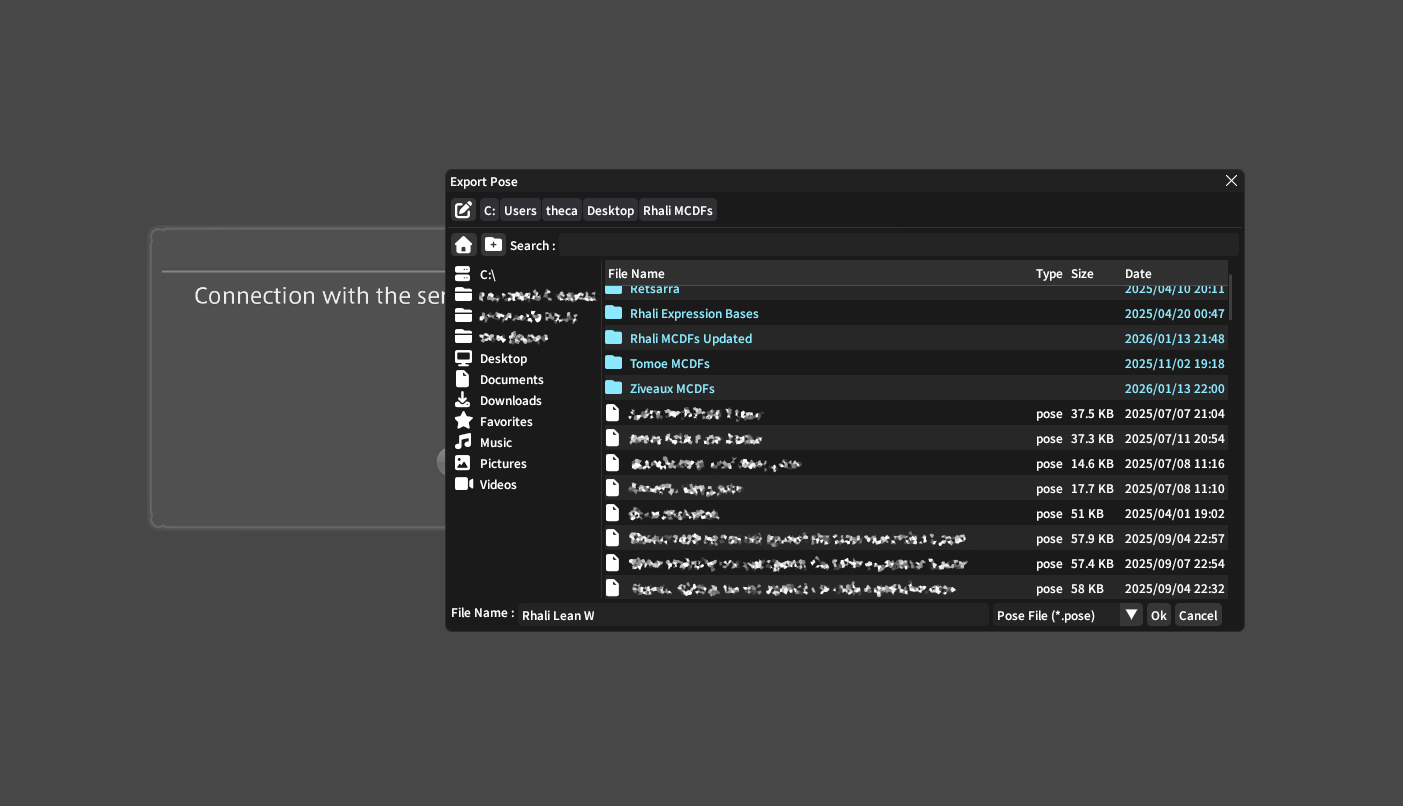Image resolution: width=1403 pixels, height=806 pixels.
Task: Sort file list by Date column
Action: (x=1138, y=274)
